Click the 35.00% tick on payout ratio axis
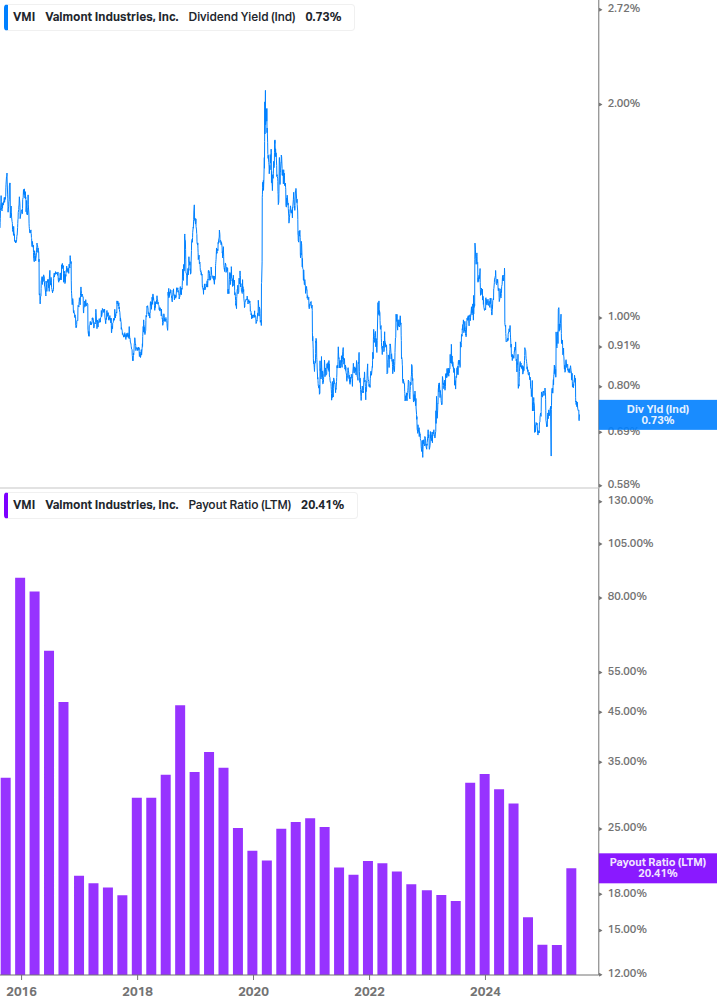This screenshot has height=1005, width=717. [627, 761]
